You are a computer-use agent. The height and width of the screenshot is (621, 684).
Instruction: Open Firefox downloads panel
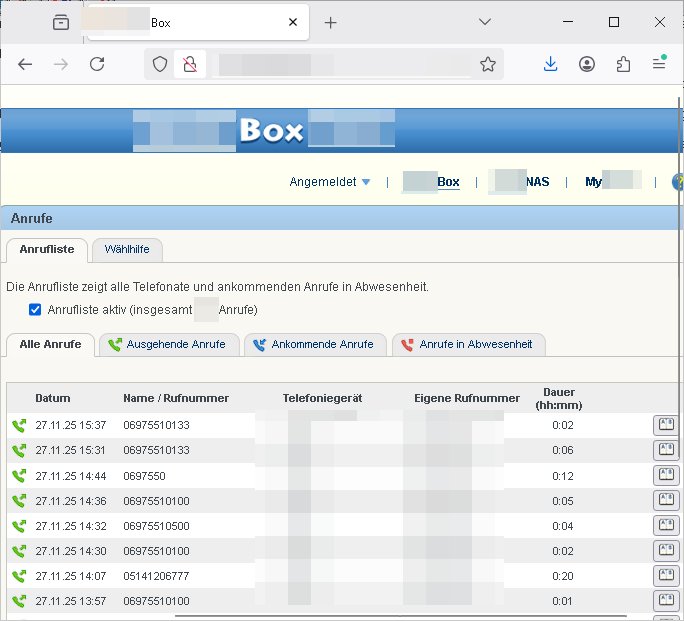click(550, 64)
